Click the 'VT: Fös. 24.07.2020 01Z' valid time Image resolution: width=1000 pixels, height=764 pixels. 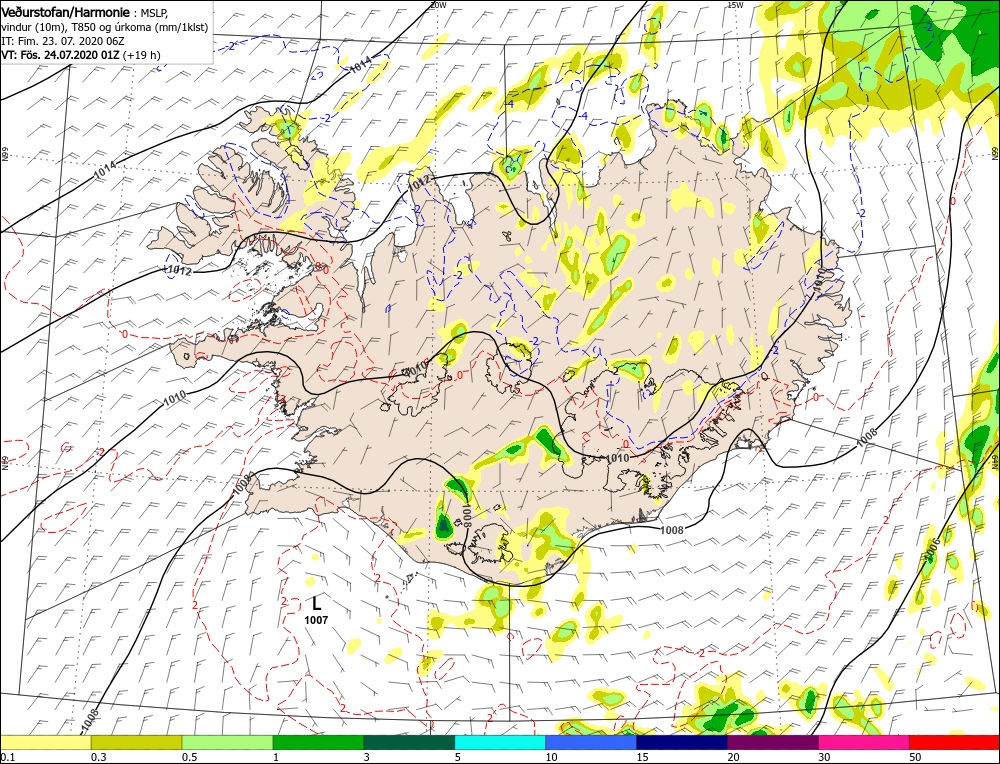[61, 55]
